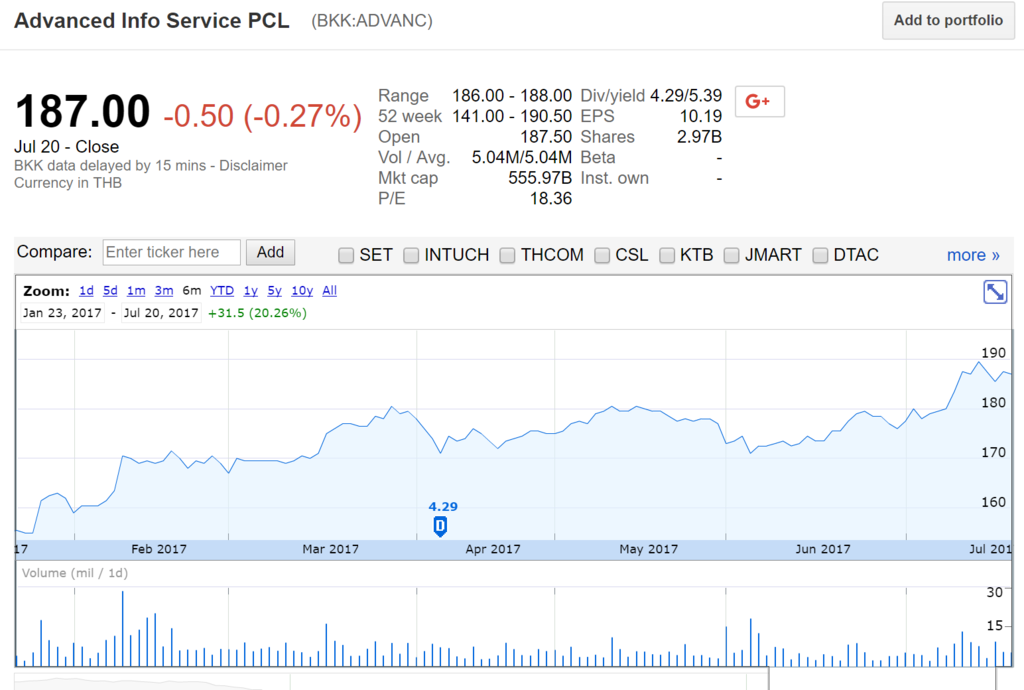Image resolution: width=1024 pixels, height=690 pixels.
Task: Click the Advanced Info Service PCL title
Action: 152,21
